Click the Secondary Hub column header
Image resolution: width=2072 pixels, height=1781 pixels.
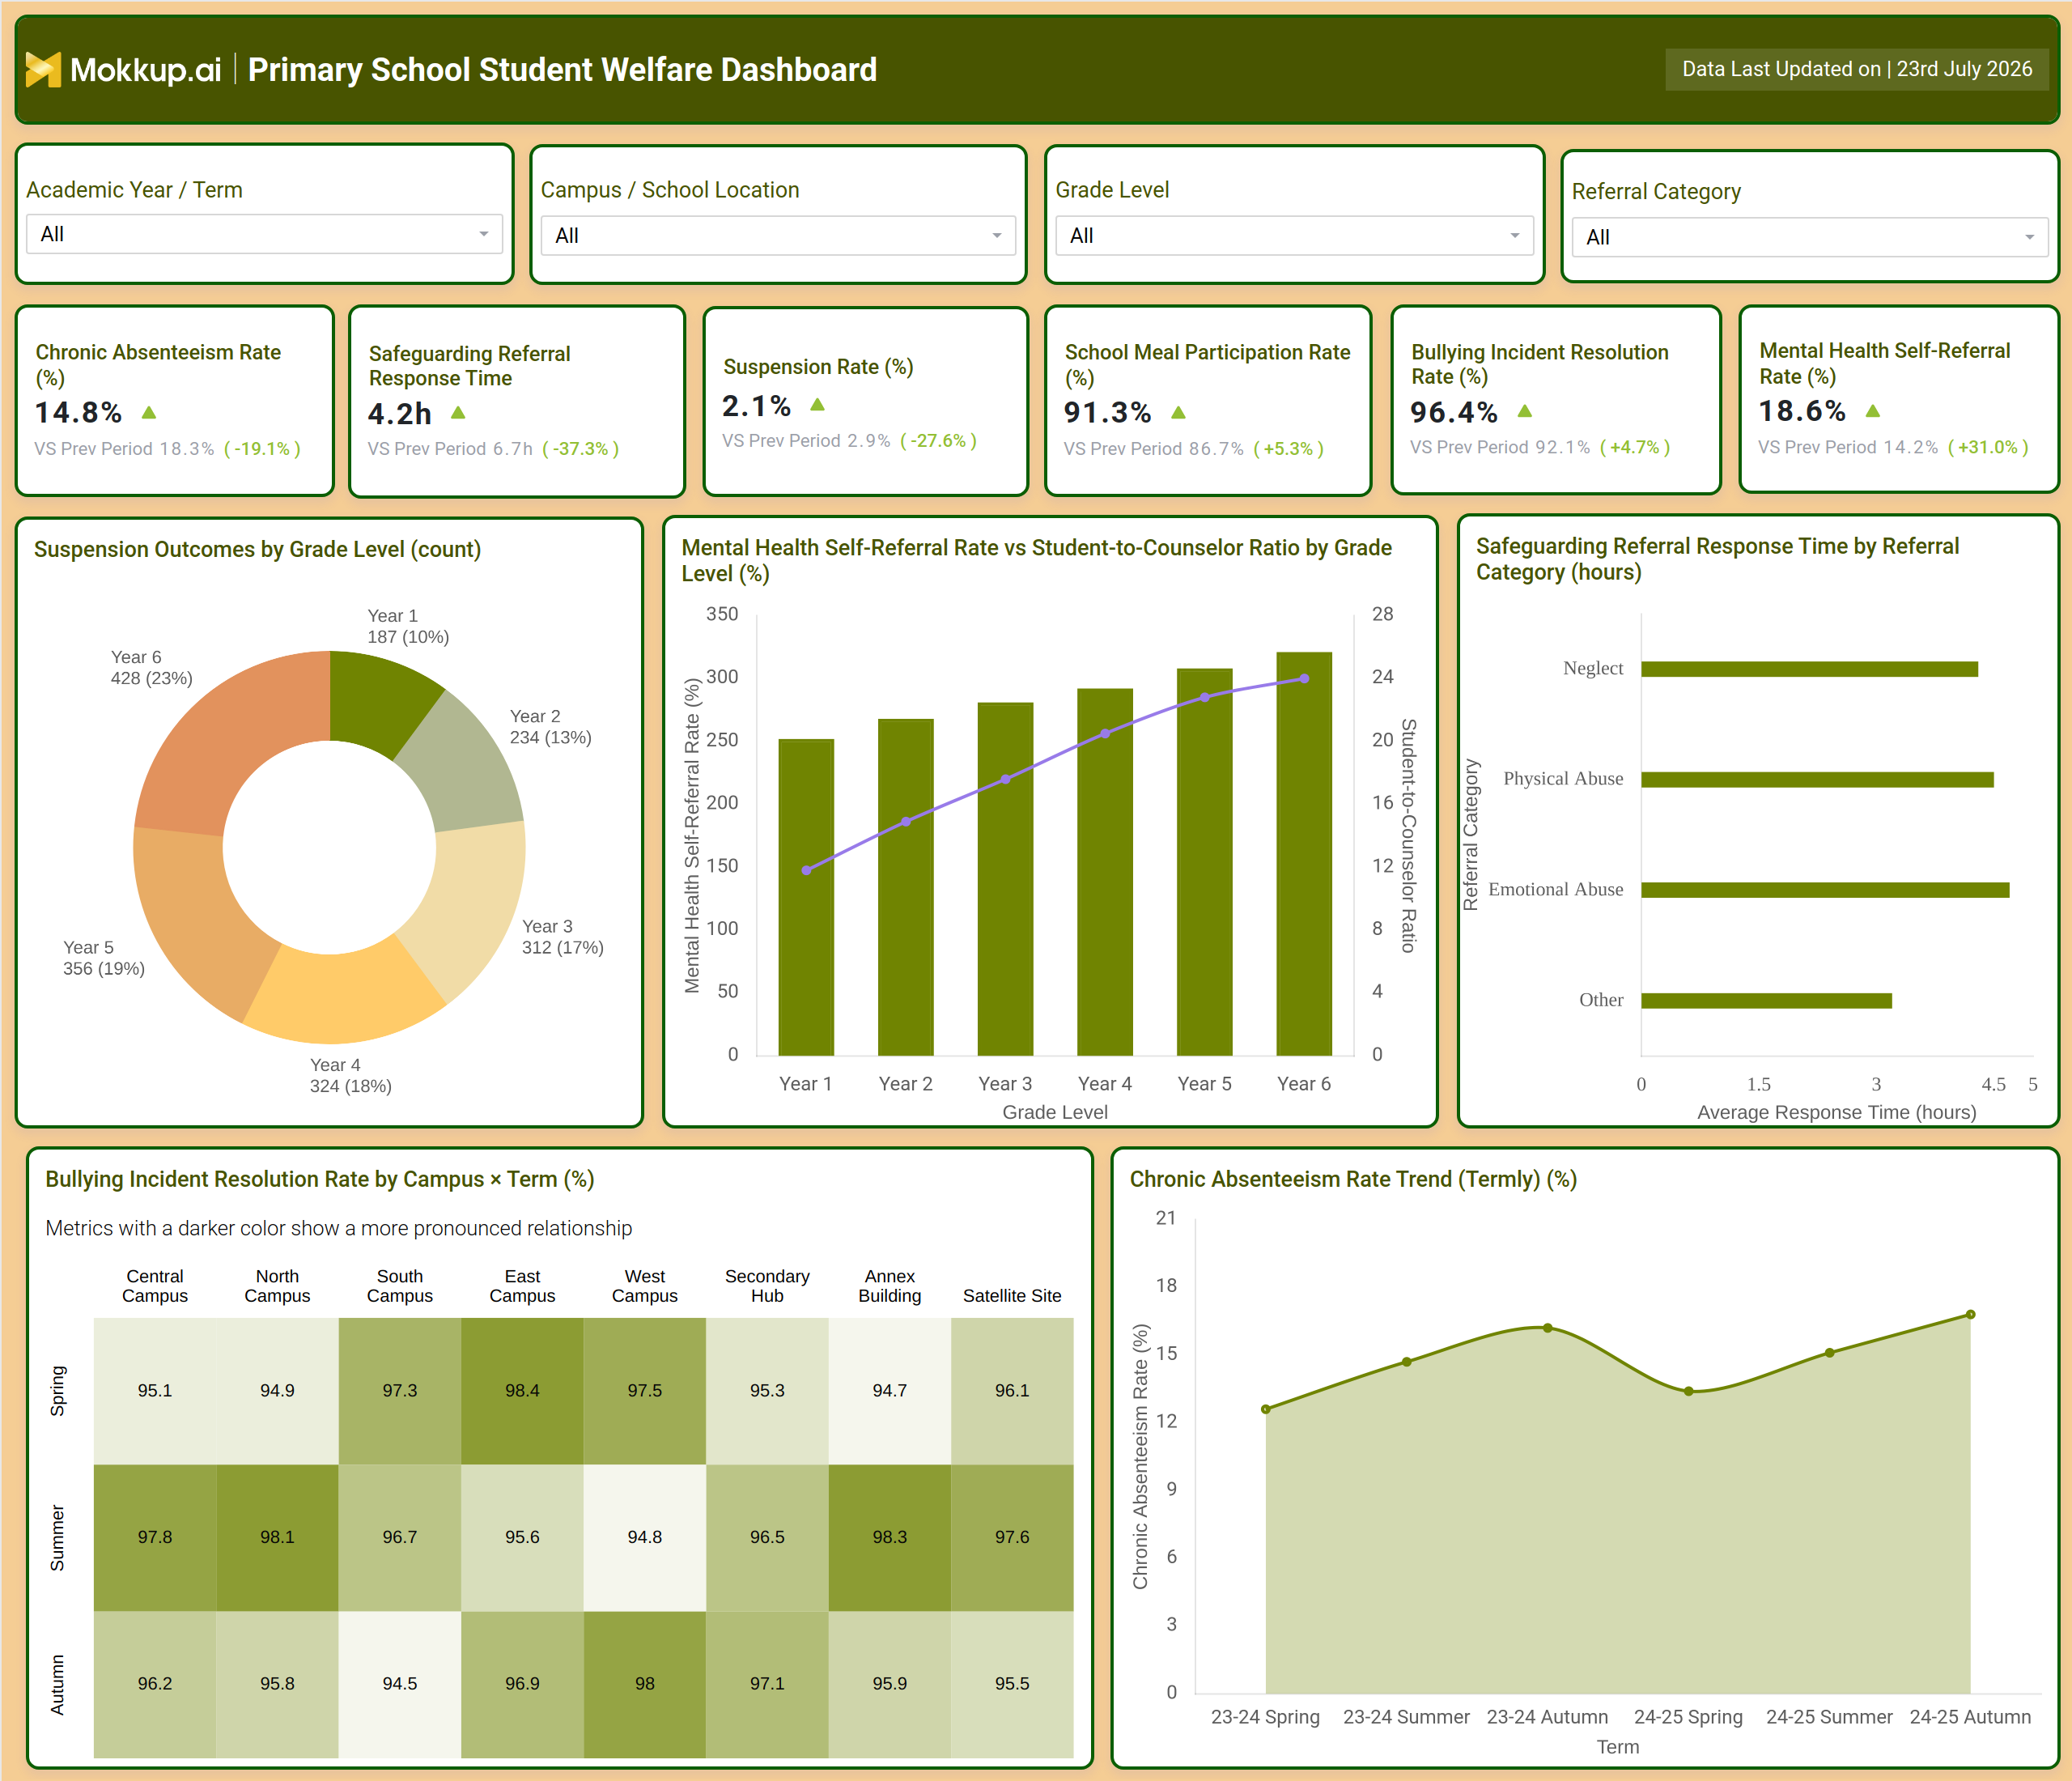coord(767,1286)
